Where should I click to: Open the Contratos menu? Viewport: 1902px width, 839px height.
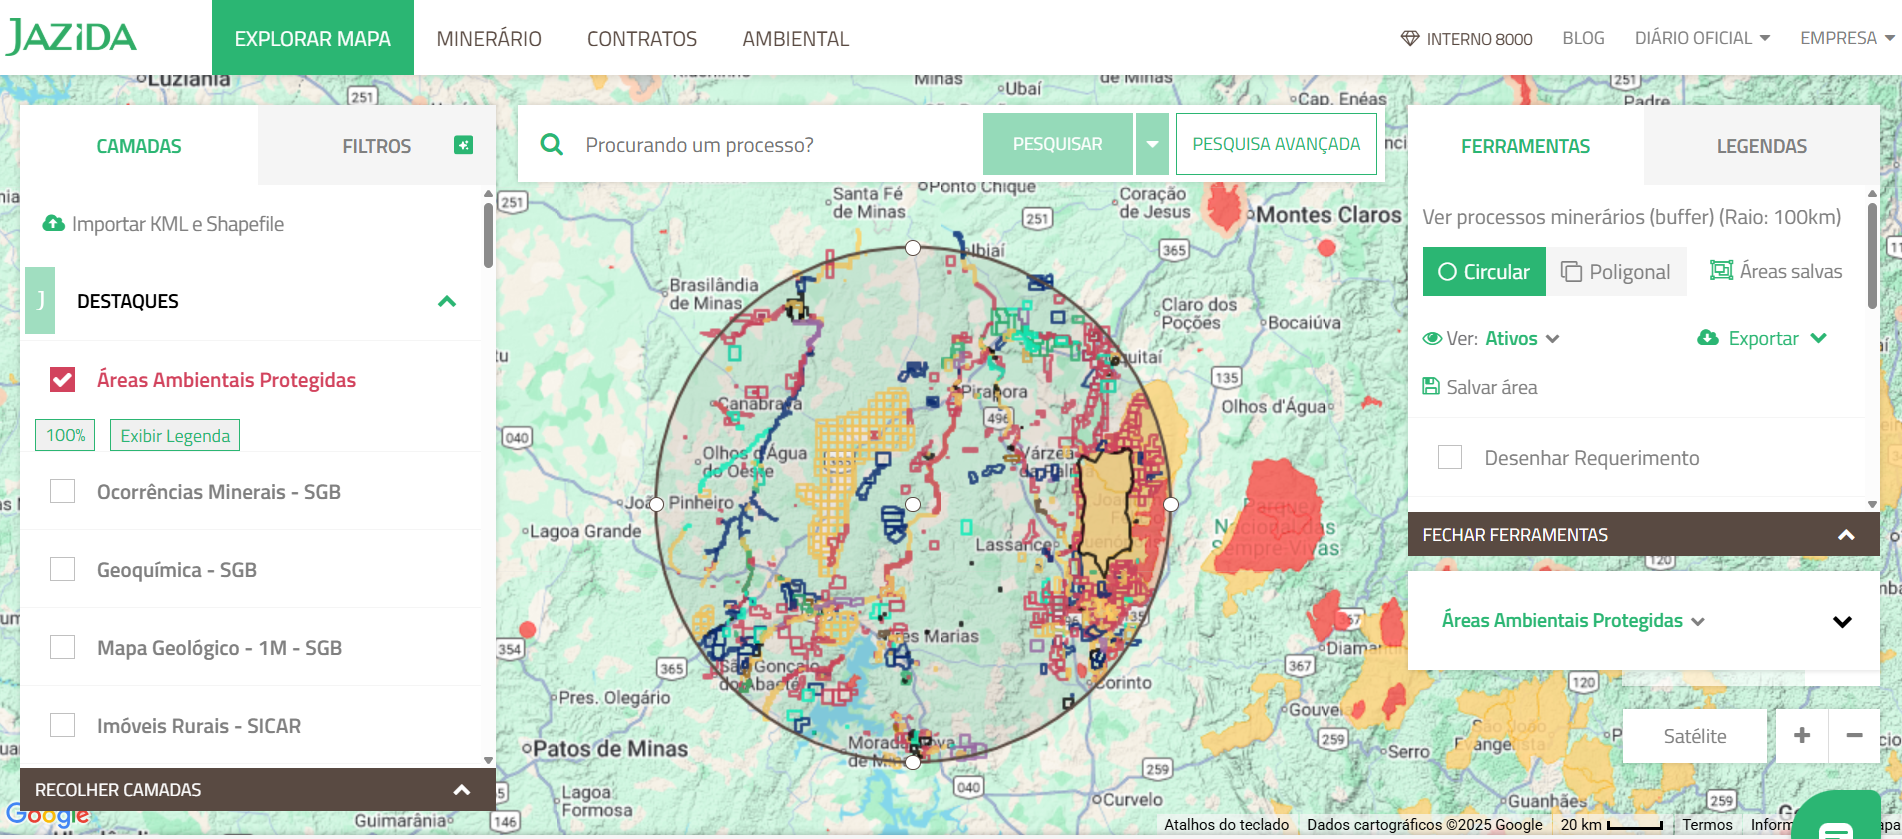coord(642,39)
